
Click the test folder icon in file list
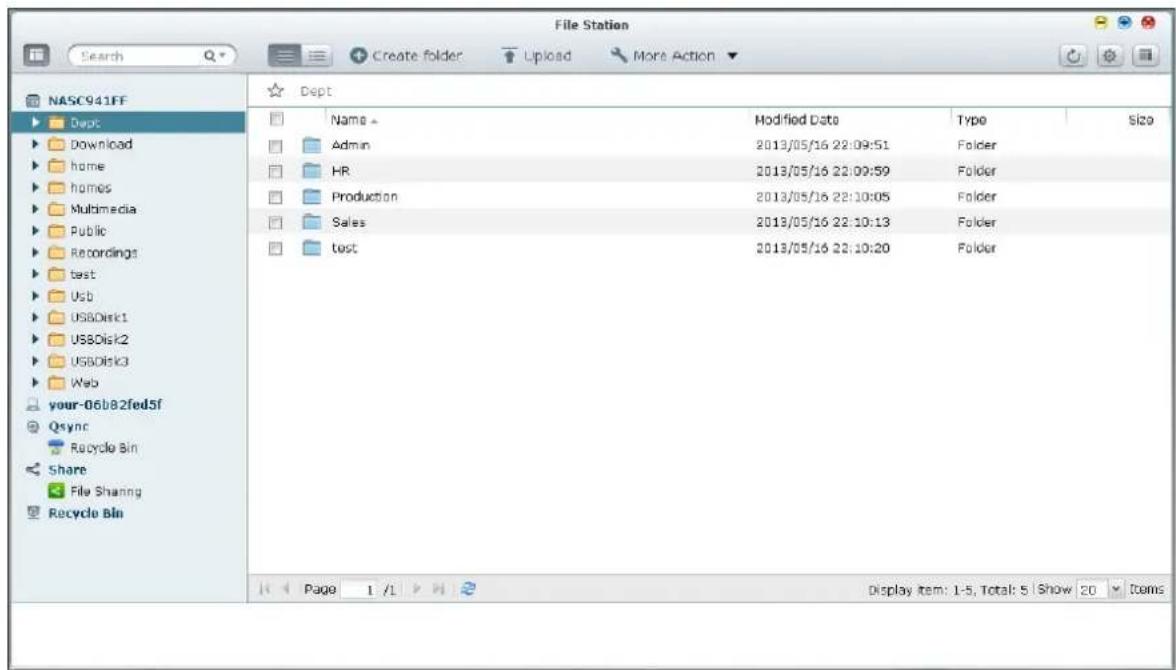[311, 248]
